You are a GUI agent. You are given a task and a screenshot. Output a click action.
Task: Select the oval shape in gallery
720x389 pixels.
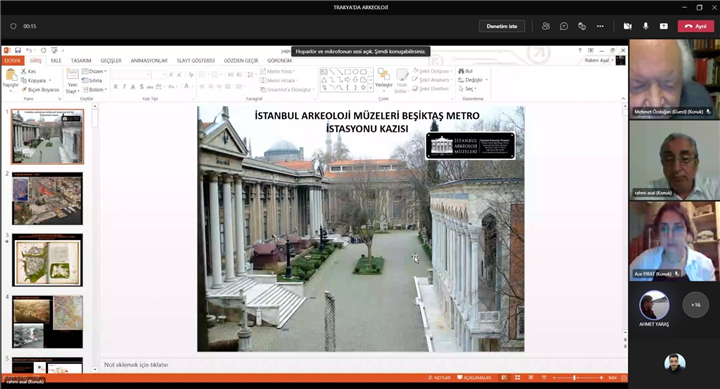tap(355, 72)
